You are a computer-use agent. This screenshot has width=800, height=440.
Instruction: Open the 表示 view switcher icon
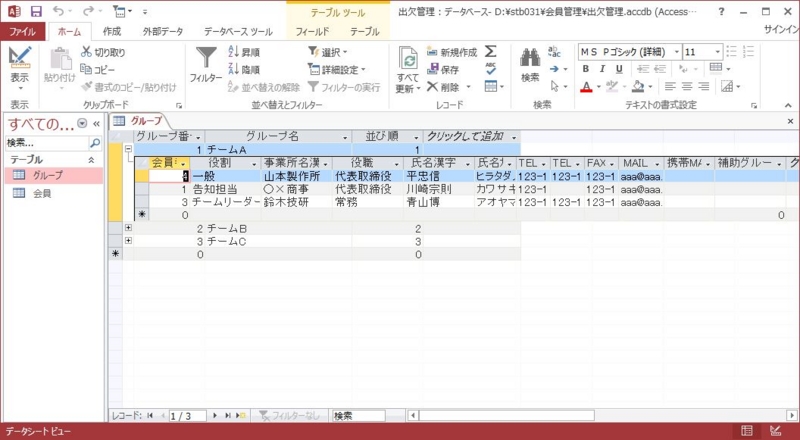(x=20, y=57)
